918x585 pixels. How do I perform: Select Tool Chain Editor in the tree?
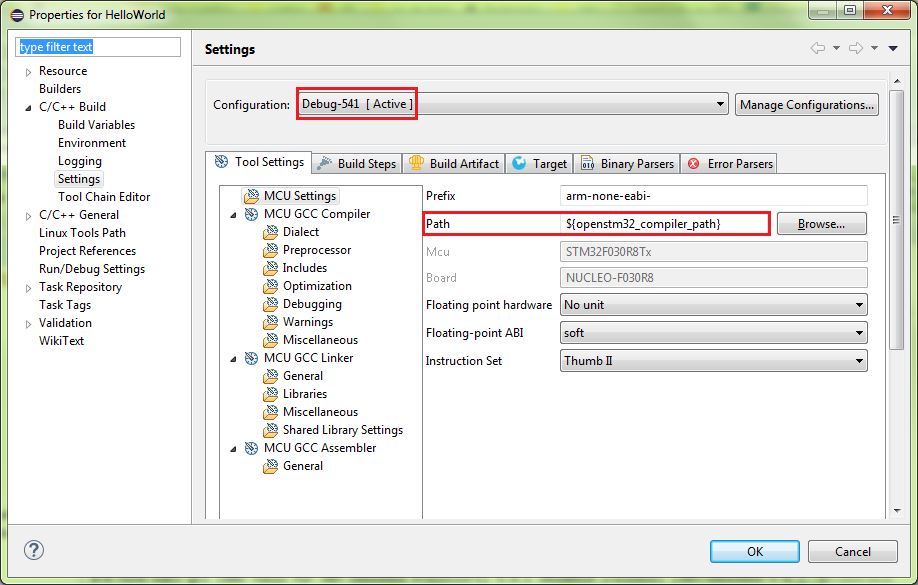104,197
